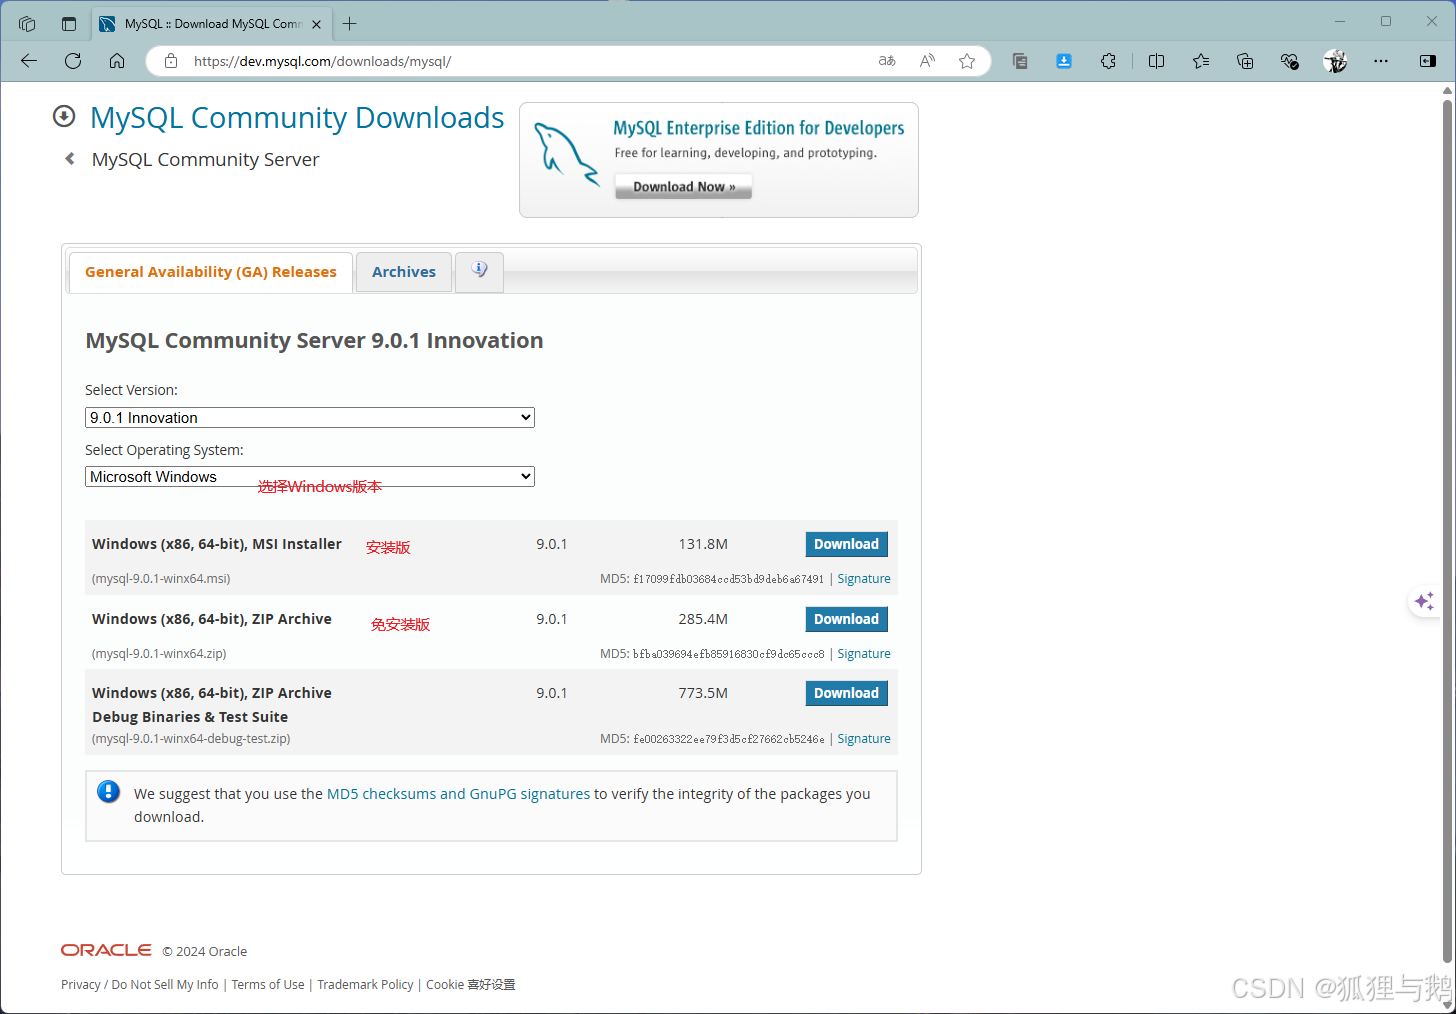Open the Extensions puzzle icon
The width and height of the screenshot is (1456, 1014).
(1108, 61)
